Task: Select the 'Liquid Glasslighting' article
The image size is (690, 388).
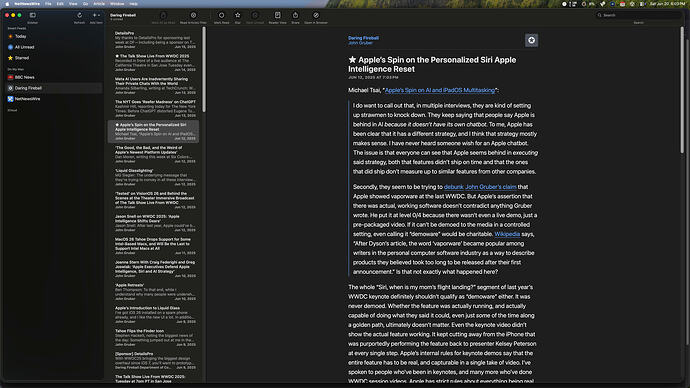Action: (153, 177)
